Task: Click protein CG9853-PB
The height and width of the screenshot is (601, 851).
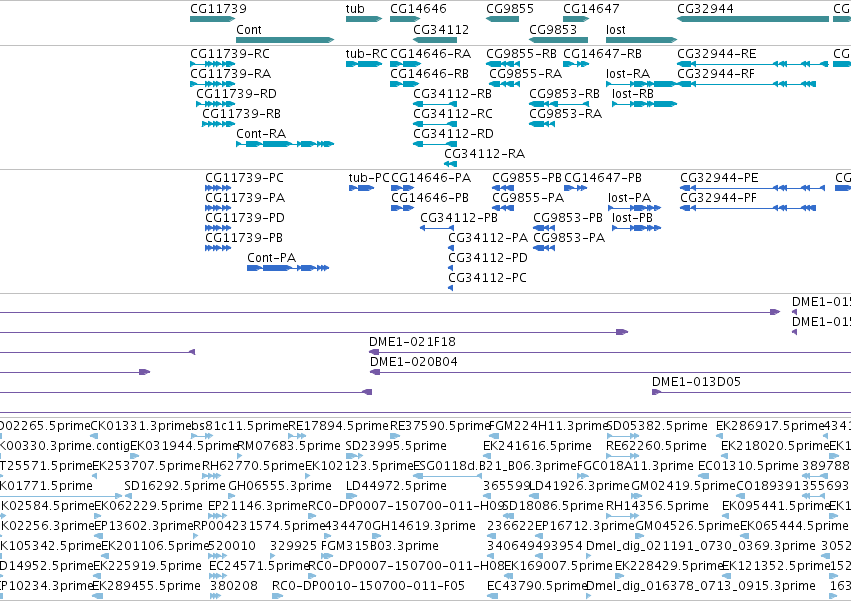Action: (x=544, y=229)
